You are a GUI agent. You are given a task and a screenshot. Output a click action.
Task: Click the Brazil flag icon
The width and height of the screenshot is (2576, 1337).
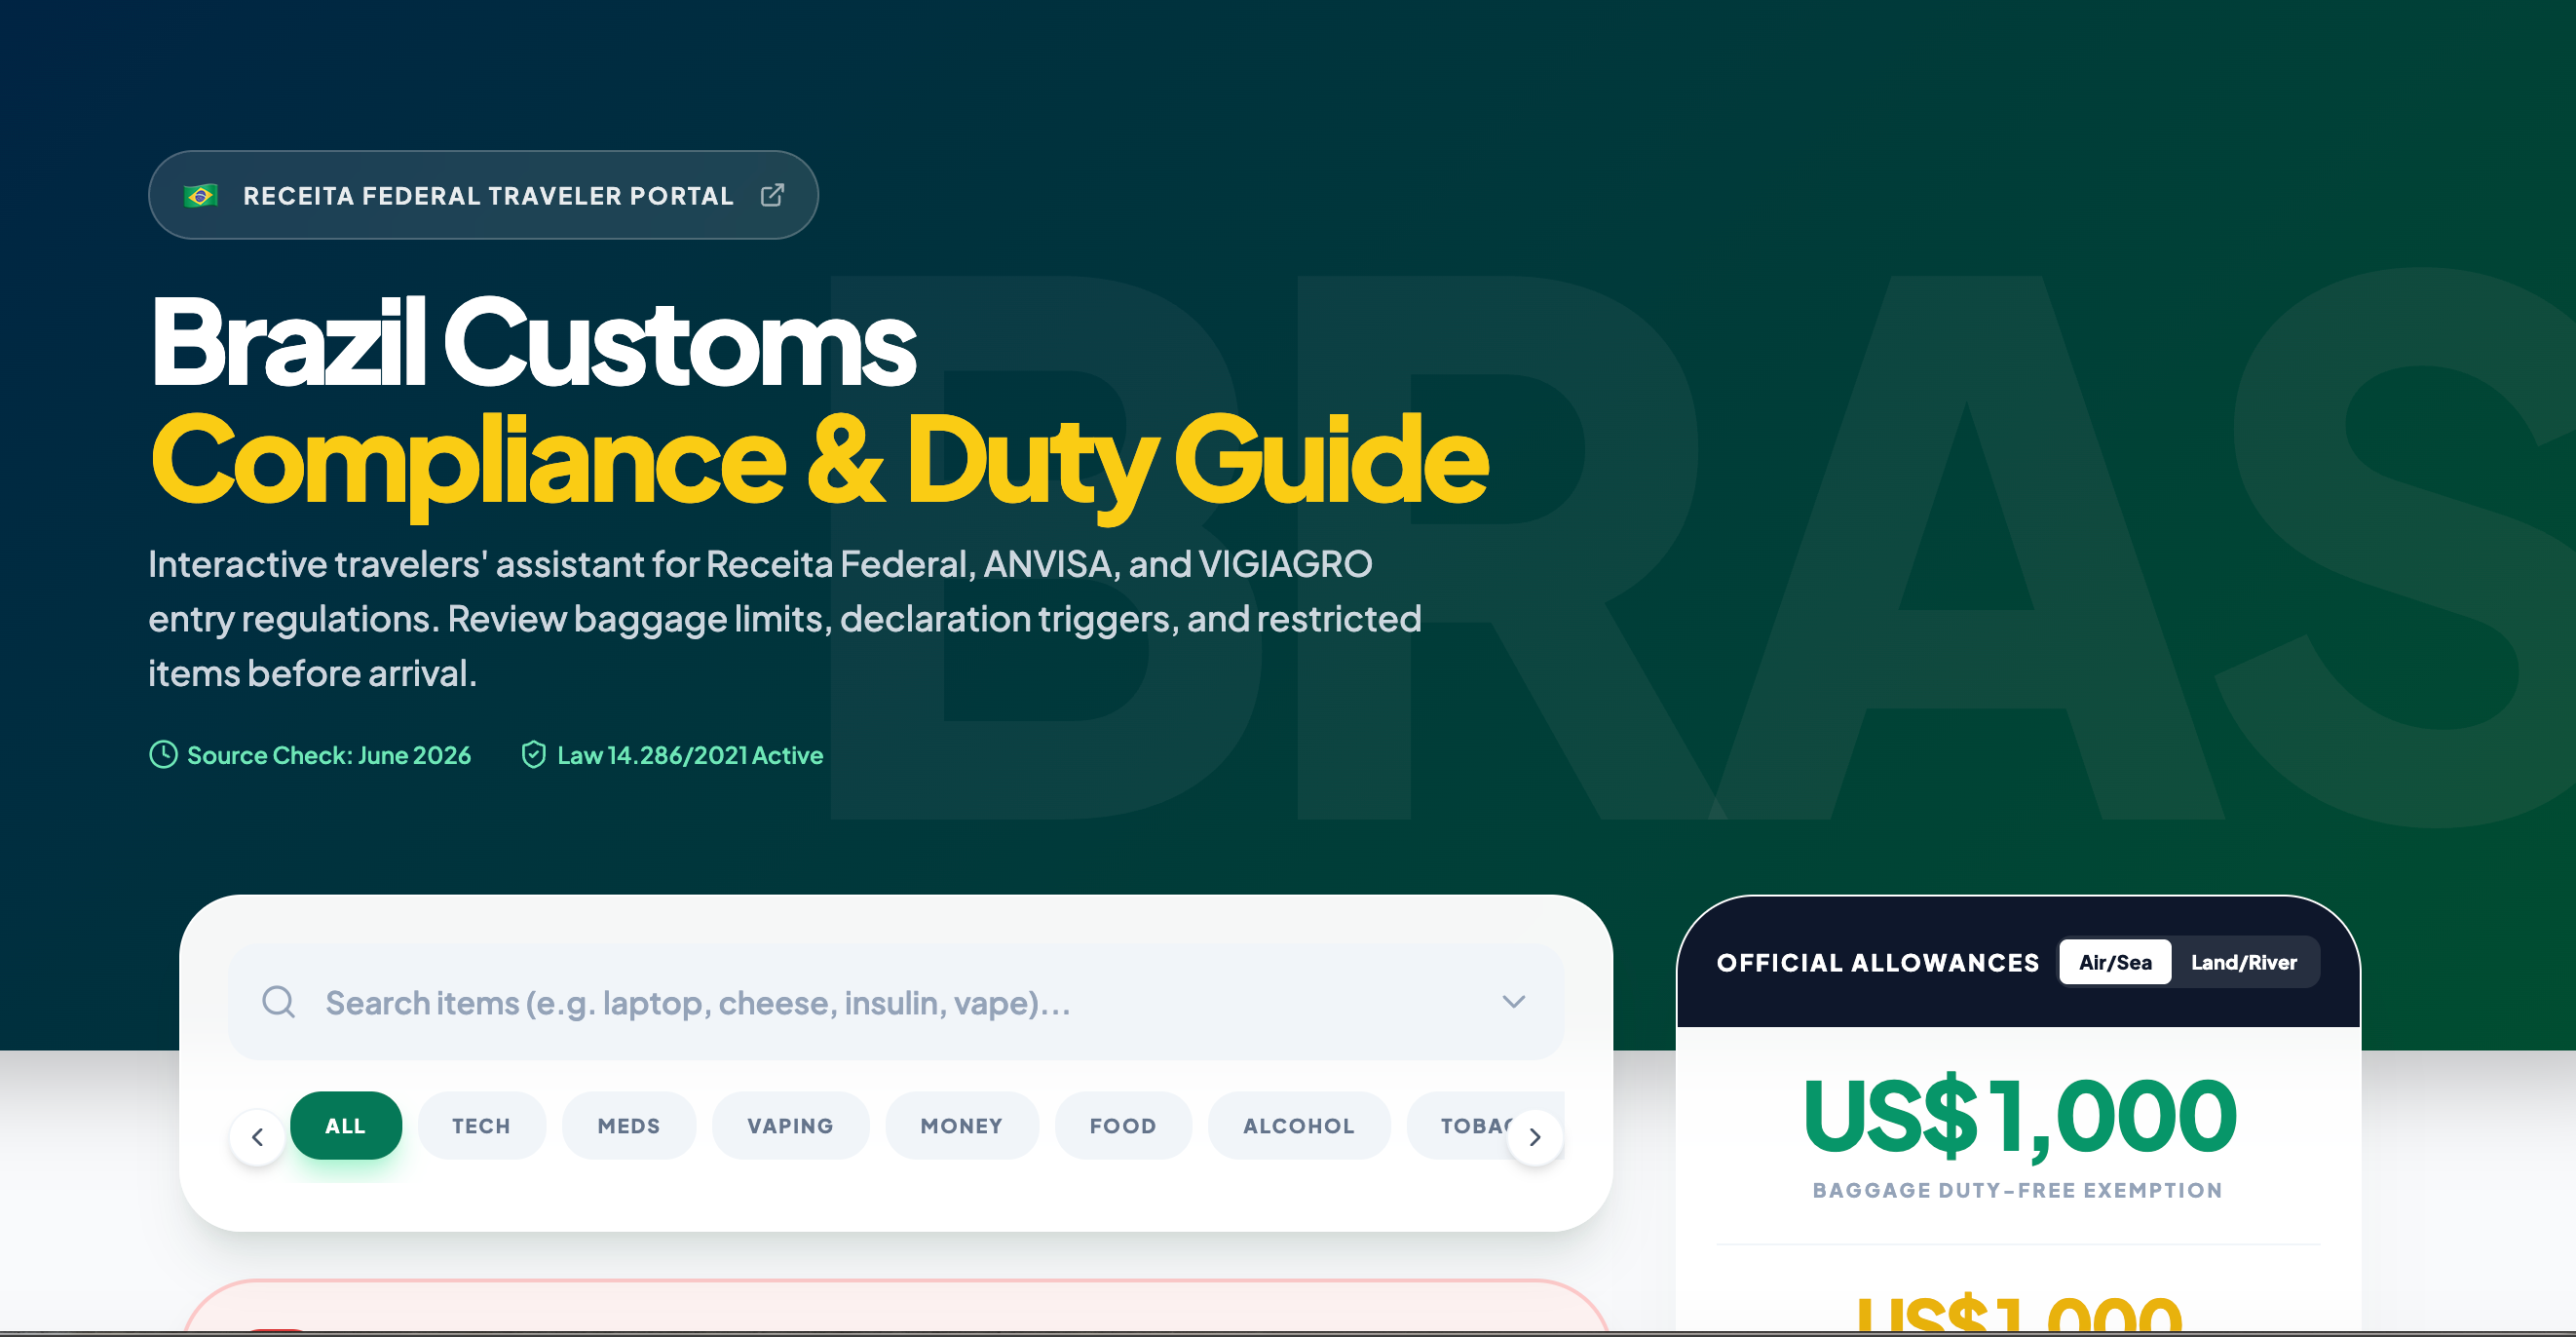tap(201, 196)
